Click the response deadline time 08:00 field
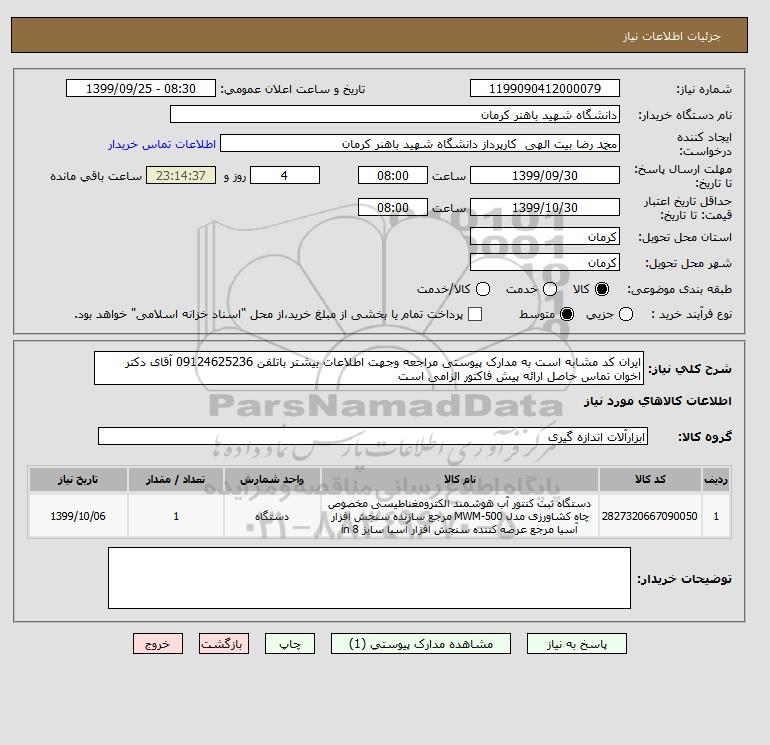Viewport: 770px width, 745px height. coord(393,176)
